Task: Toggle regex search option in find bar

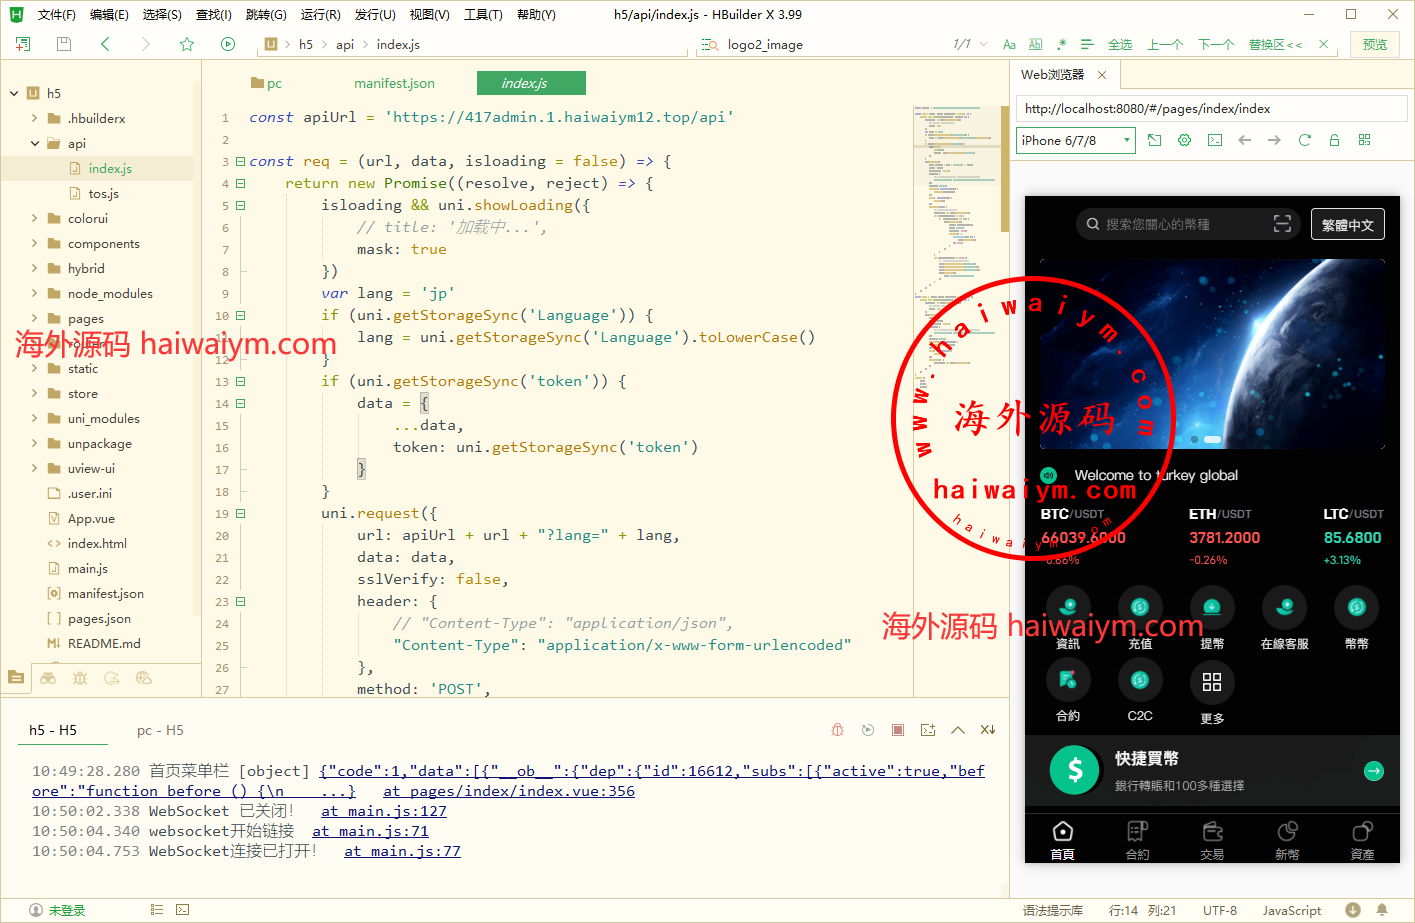Action: tap(1061, 45)
